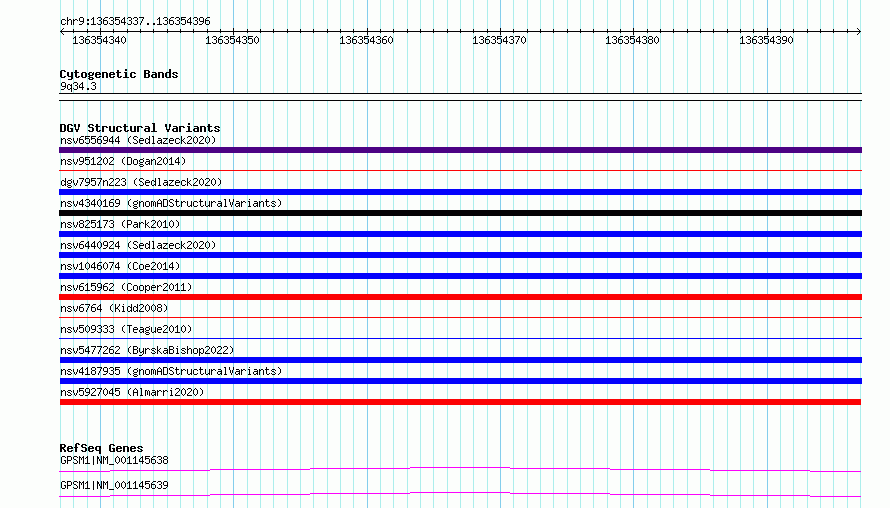Viewport: 890px width, 508px height.
Task: Click the nsv5927045 (Almarri2020) variant label
Action: pos(132,392)
